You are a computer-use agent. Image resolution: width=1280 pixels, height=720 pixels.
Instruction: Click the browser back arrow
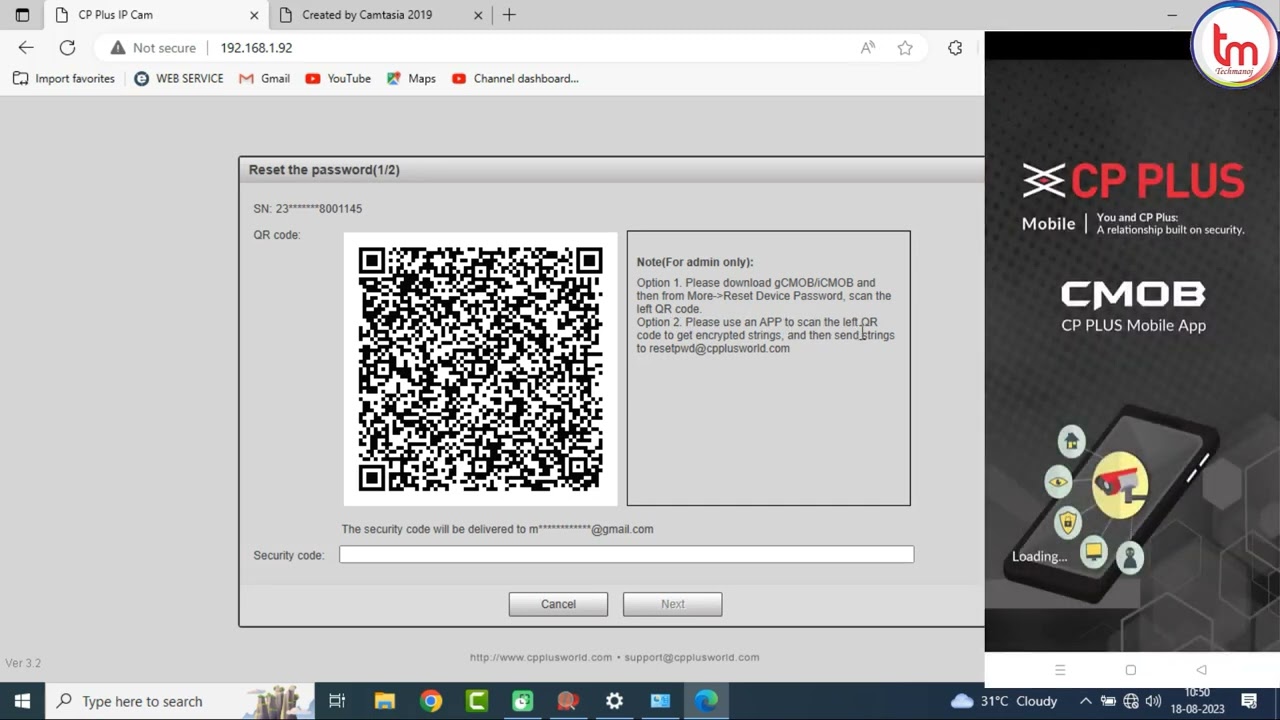[26, 47]
